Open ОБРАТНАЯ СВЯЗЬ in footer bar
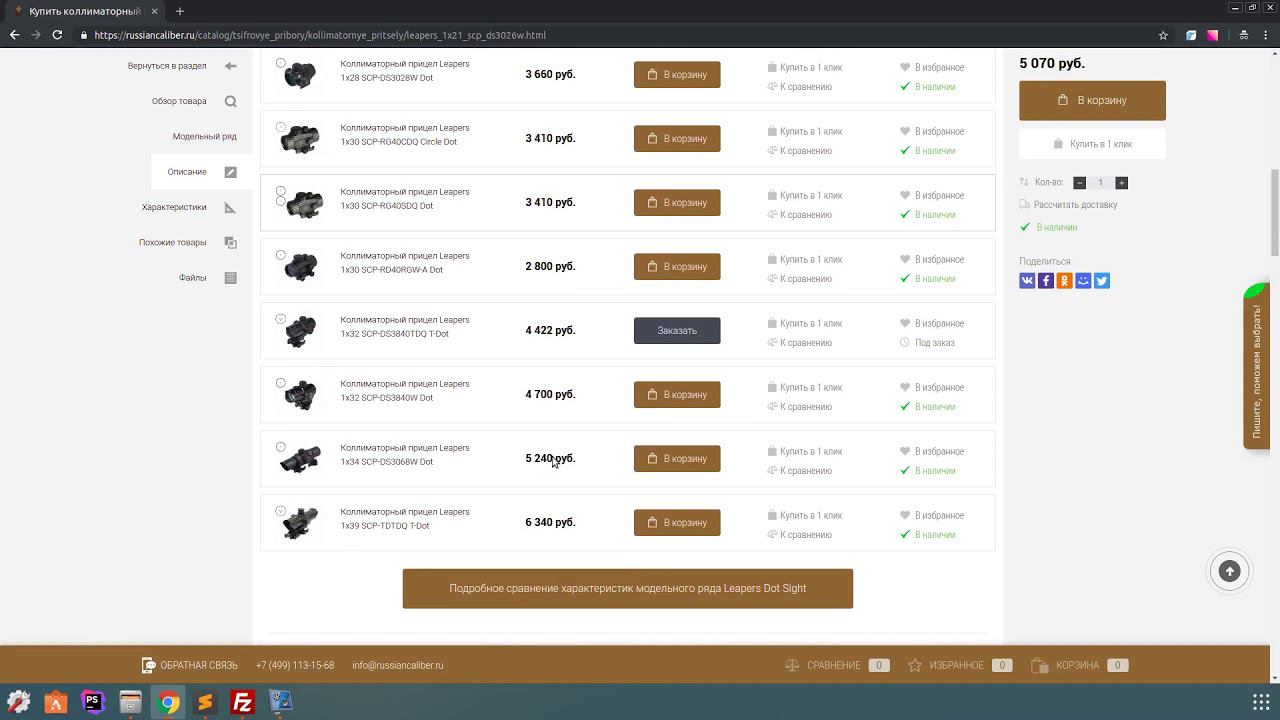Screen dimensions: 1280x720 coord(190,665)
